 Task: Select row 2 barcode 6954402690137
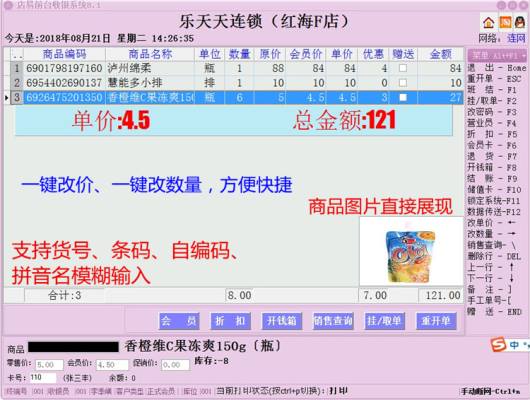pyautogui.click(x=64, y=83)
